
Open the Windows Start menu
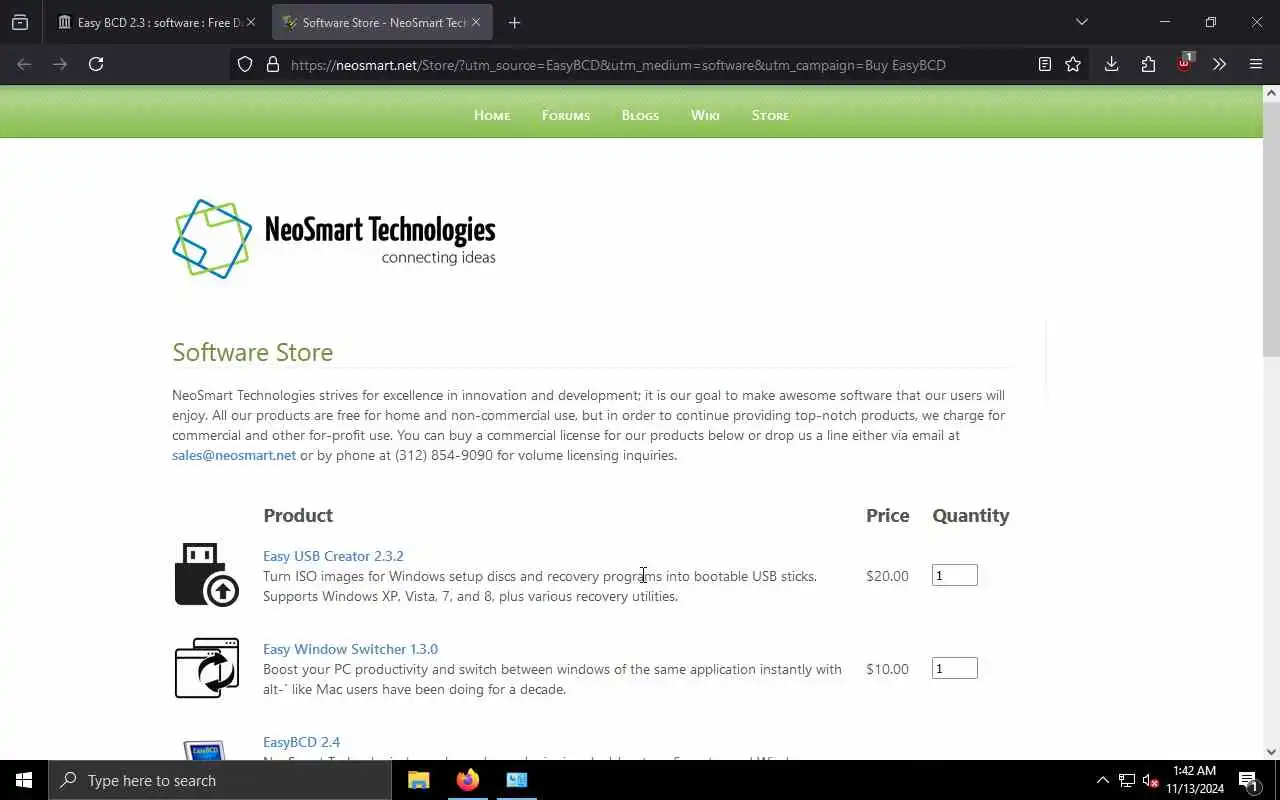[x=24, y=780]
